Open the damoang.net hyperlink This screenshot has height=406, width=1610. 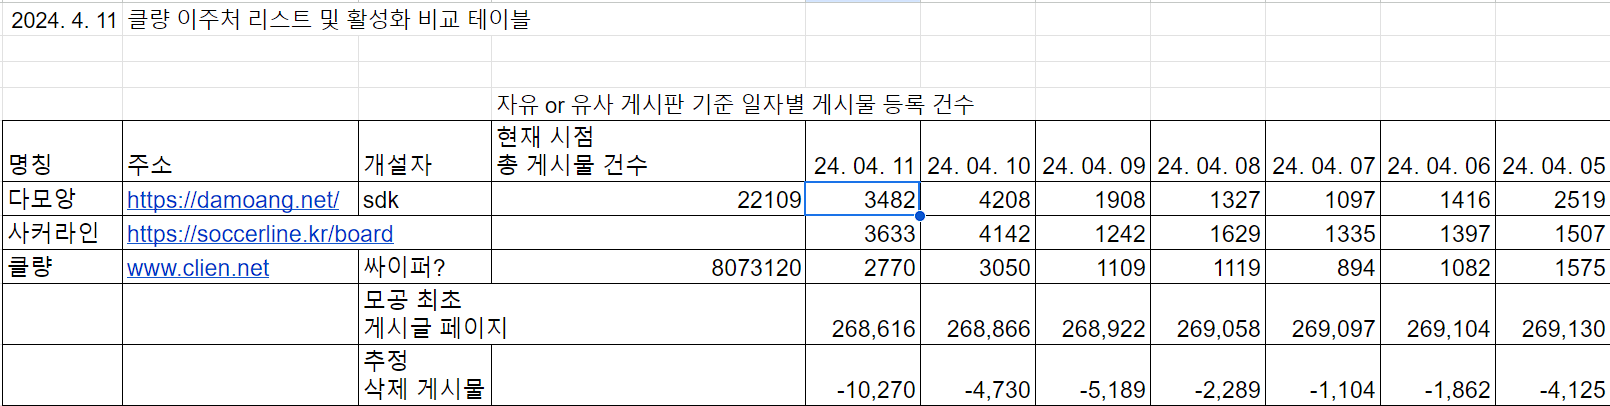[x=233, y=200]
